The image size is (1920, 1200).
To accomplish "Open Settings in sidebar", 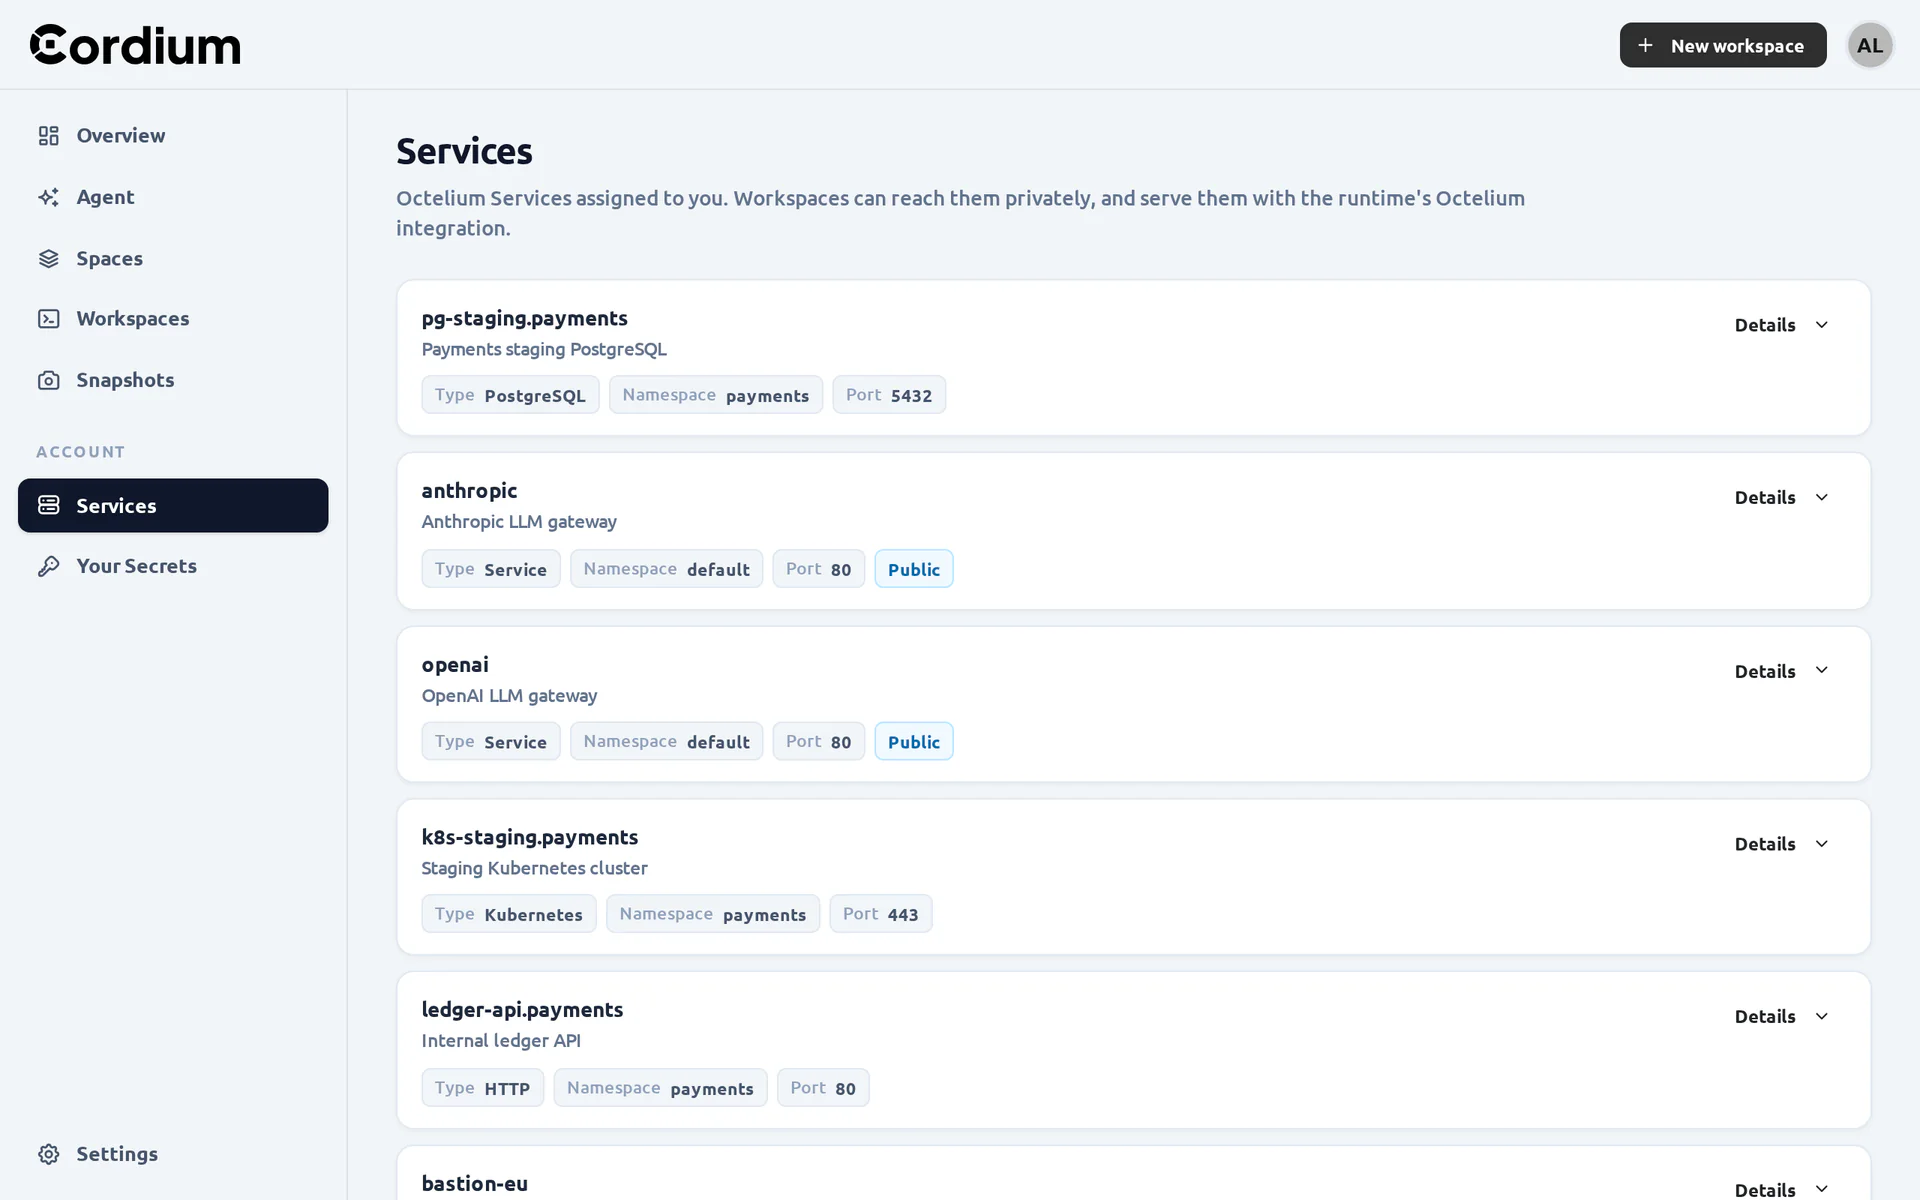I will click(x=173, y=1154).
